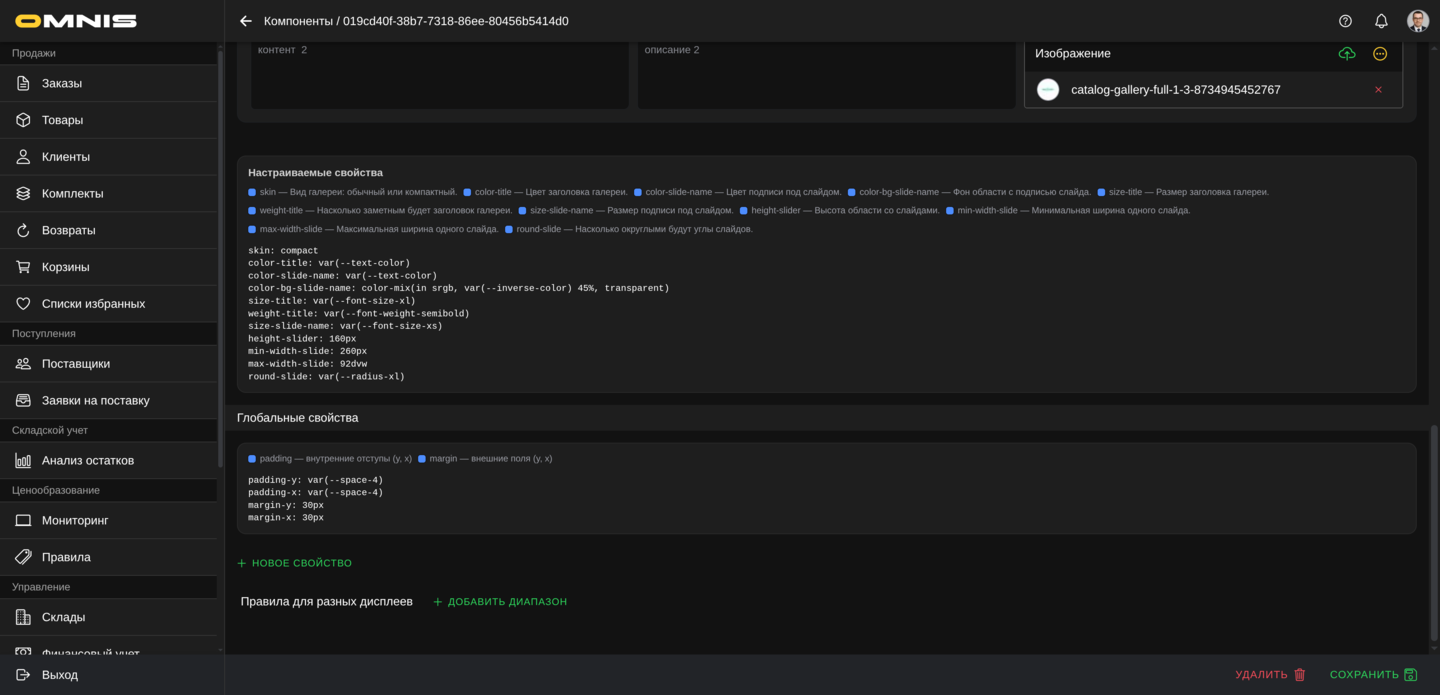Open Заказы in the sidebar

point(62,84)
